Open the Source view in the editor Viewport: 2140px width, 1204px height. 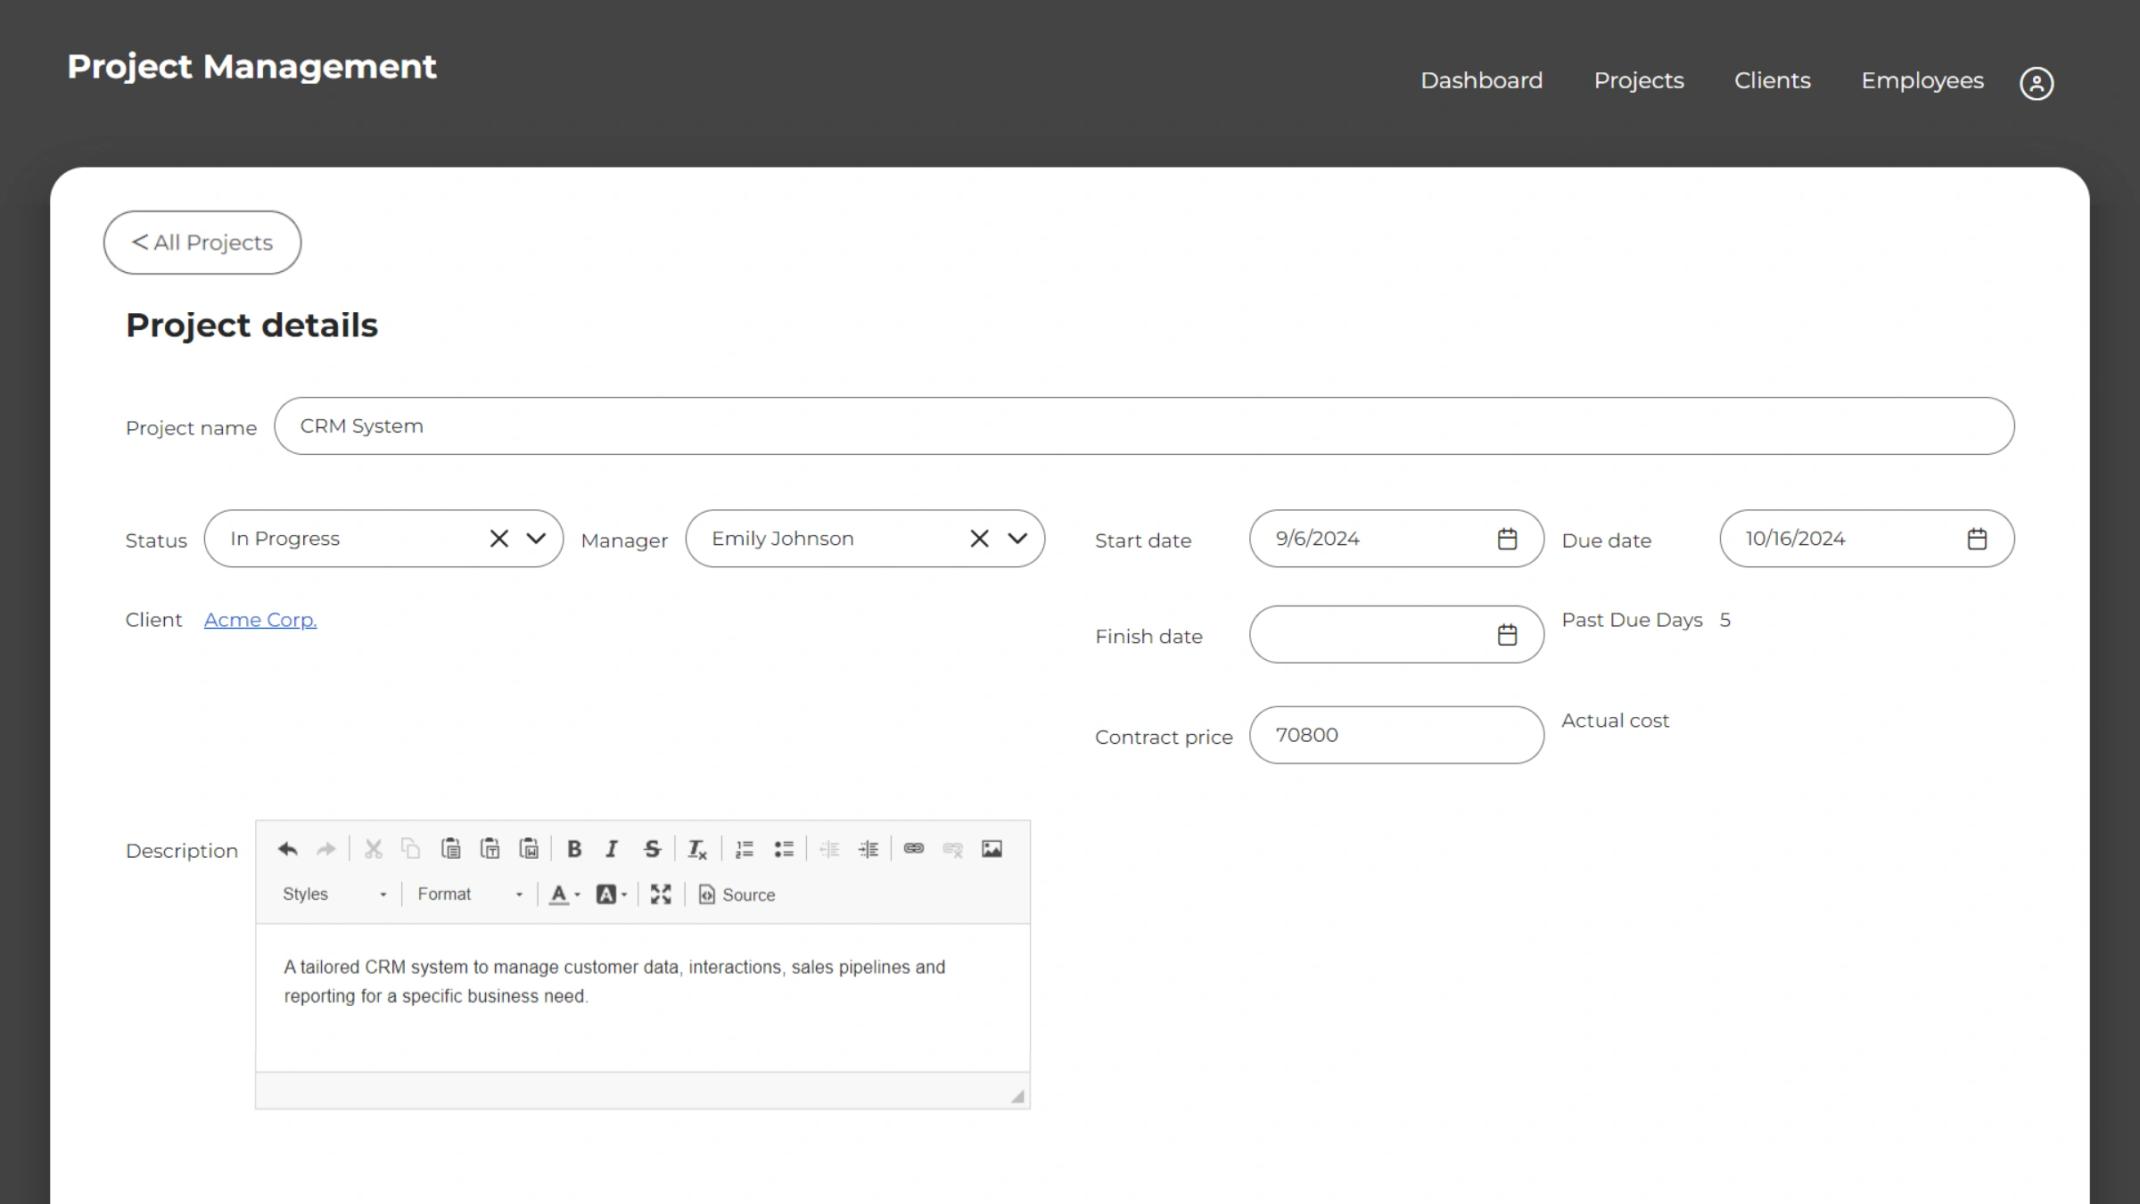coord(737,894)
